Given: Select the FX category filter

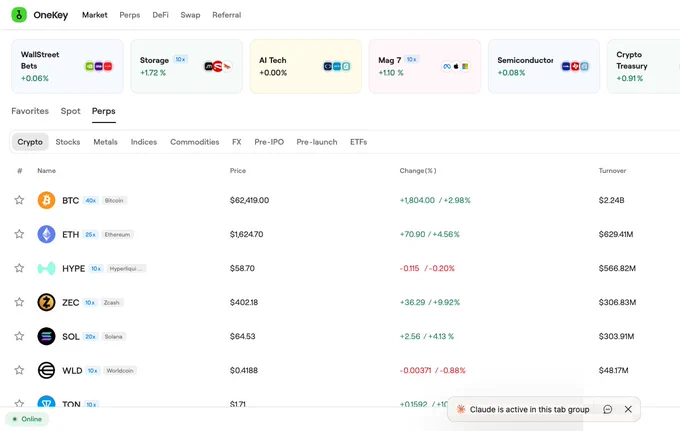Looking at the screenshot, I should point(237,142).
